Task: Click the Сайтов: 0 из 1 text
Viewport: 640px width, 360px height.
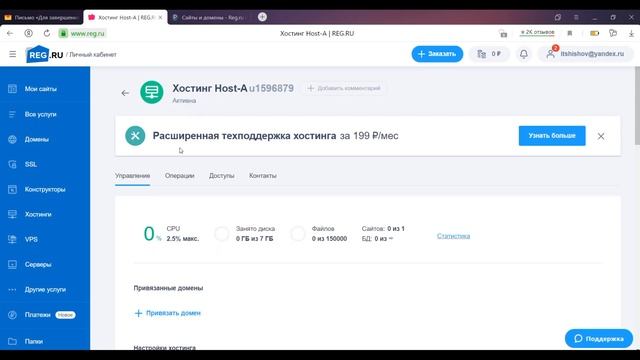Action: (383, 229)
